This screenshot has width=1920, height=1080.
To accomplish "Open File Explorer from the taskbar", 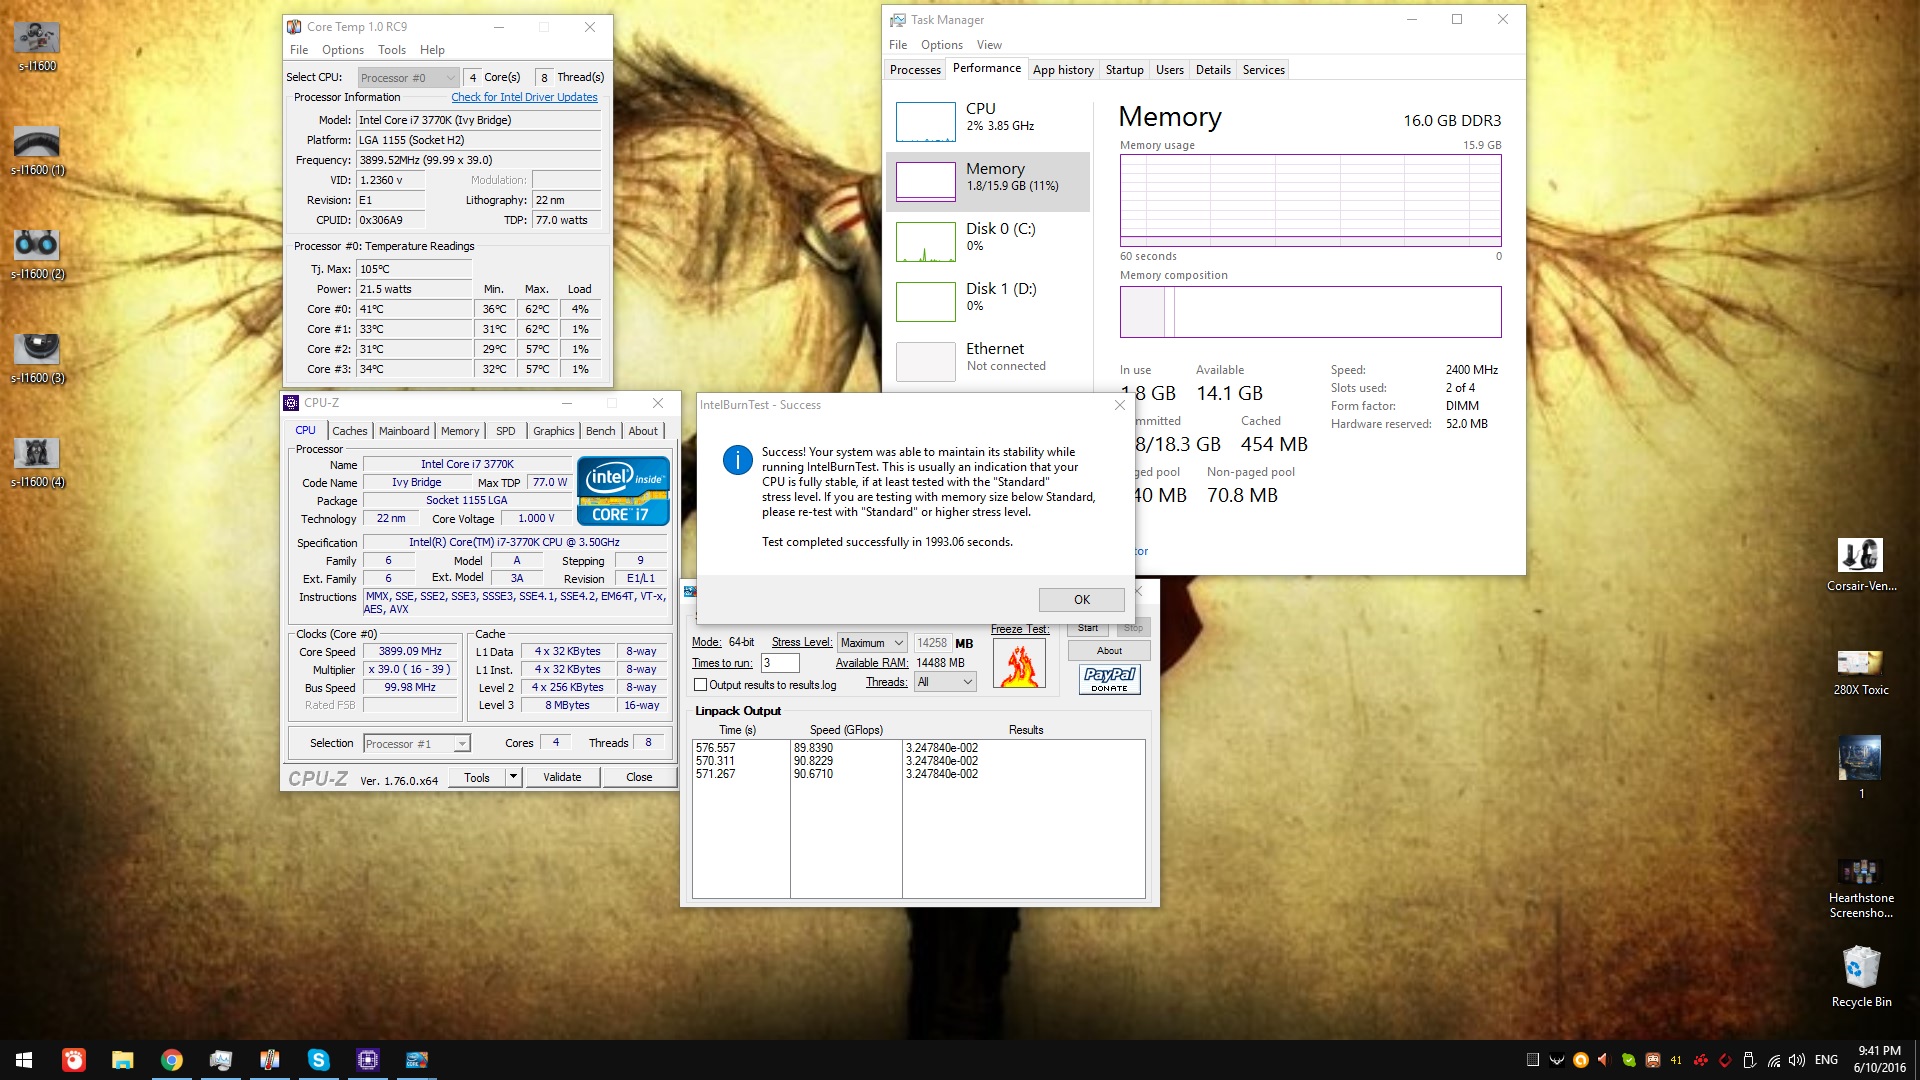I will tap(123, 1060).
